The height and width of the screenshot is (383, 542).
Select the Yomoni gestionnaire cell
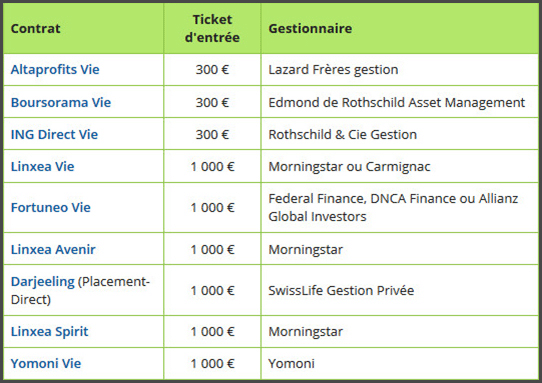pos(400,364)
